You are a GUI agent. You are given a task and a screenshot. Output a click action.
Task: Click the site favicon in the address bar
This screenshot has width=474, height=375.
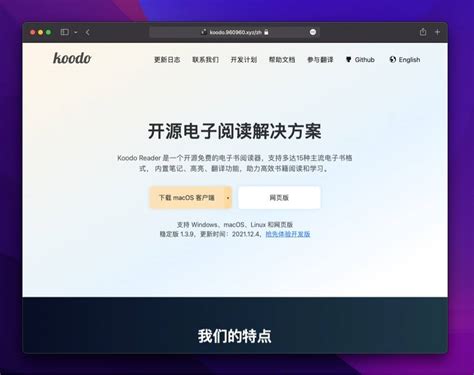tap(204, 32)
